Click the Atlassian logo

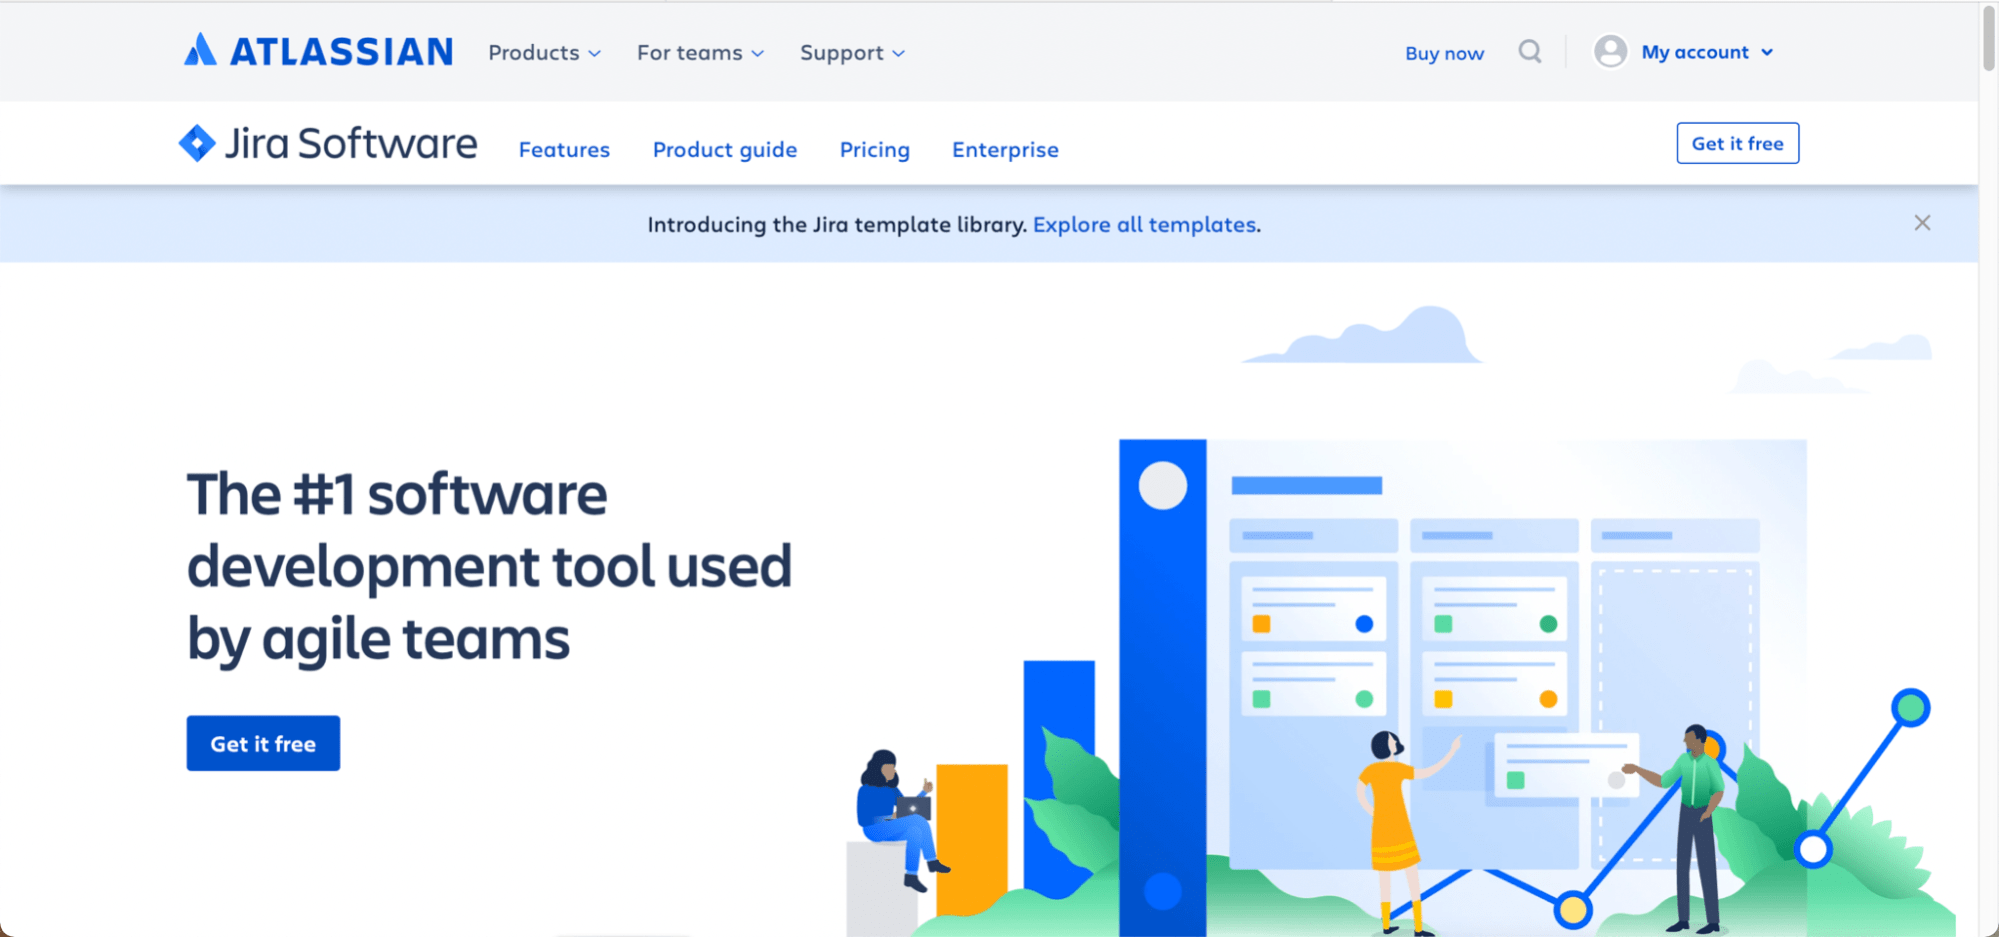pos(318,51)
